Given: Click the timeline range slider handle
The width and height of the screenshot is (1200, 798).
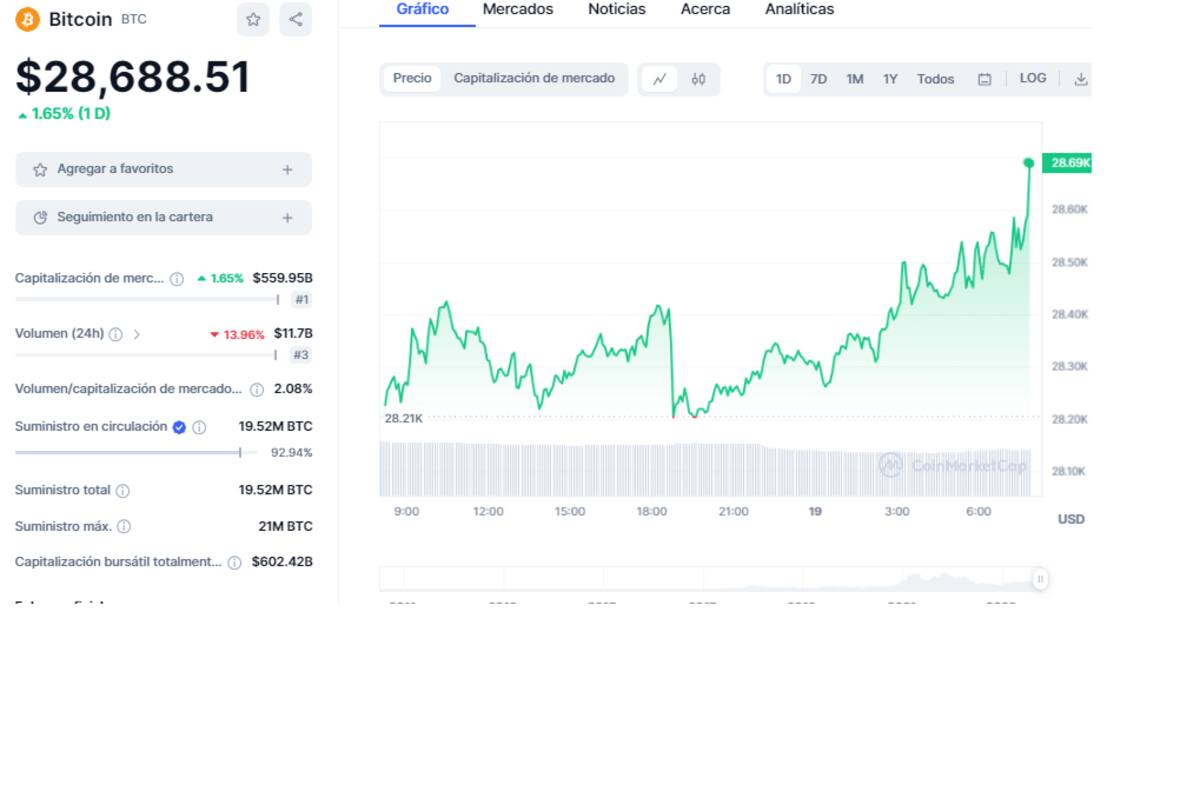Looking at the screenshot, I should [x=1040, y=578].
